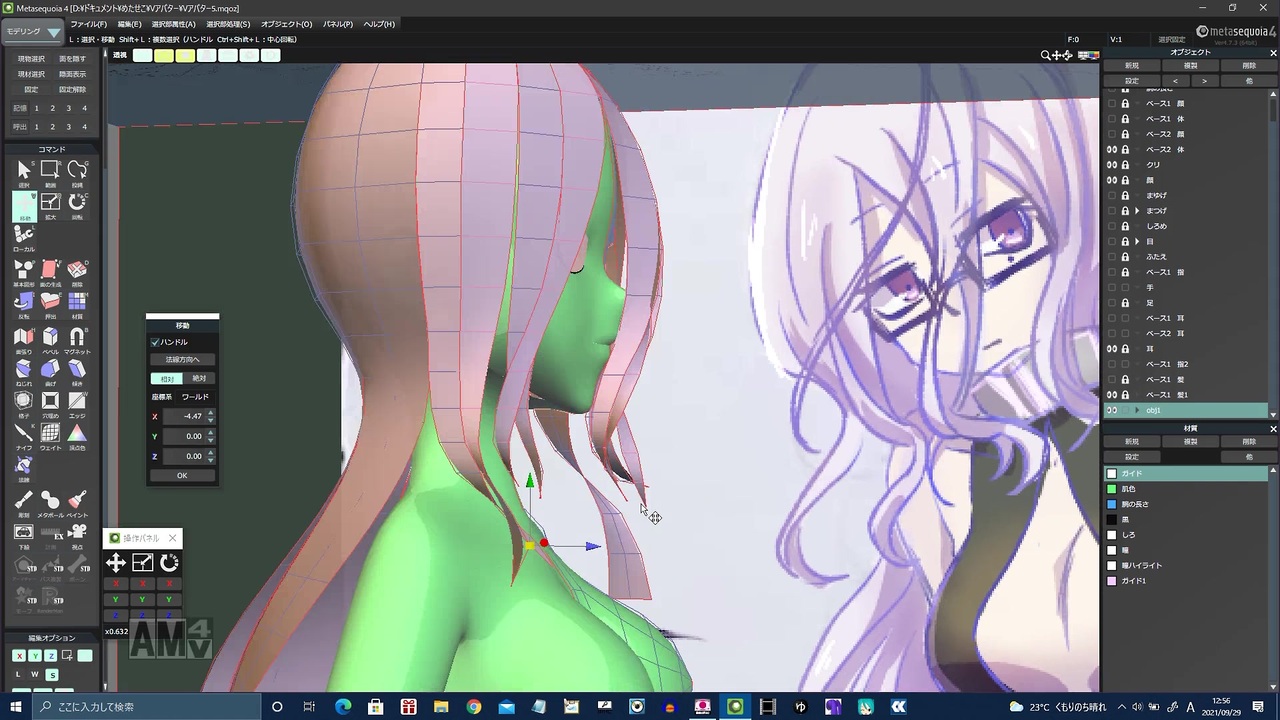Open the ワールド coordinate system dropdown

pos(195,397)
